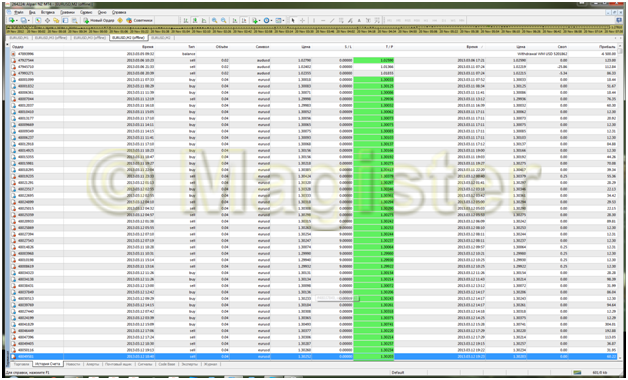Expand the templates dropdown arrow

[284, 20]
